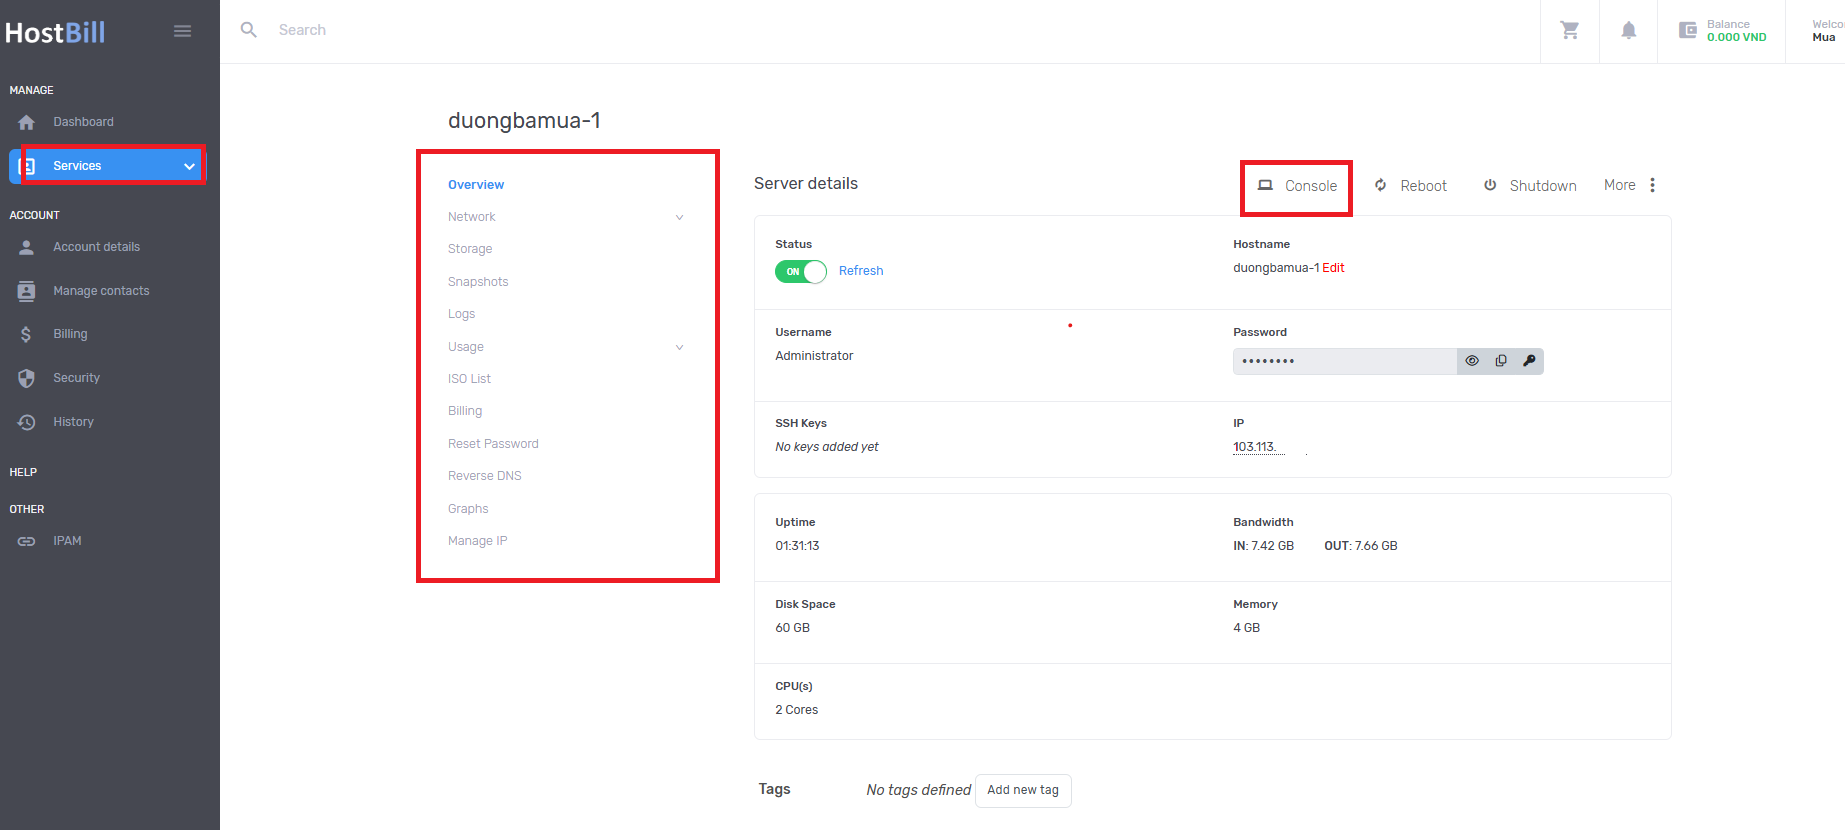Click the Add new tag button

click(1022, 790)
